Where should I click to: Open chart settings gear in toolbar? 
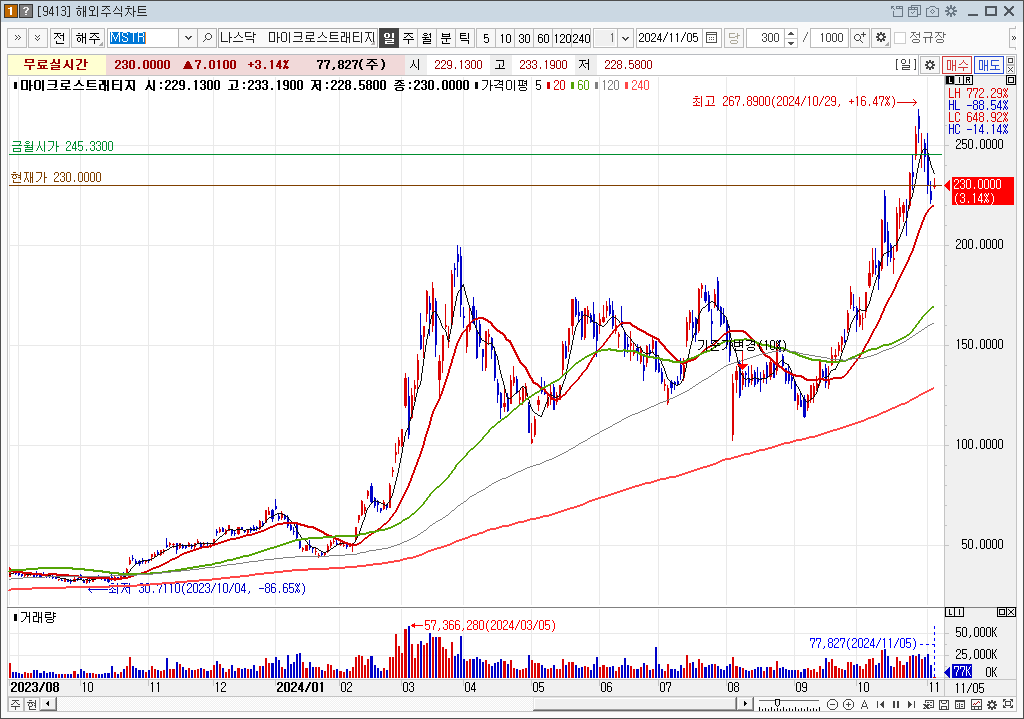pos(880,38)
